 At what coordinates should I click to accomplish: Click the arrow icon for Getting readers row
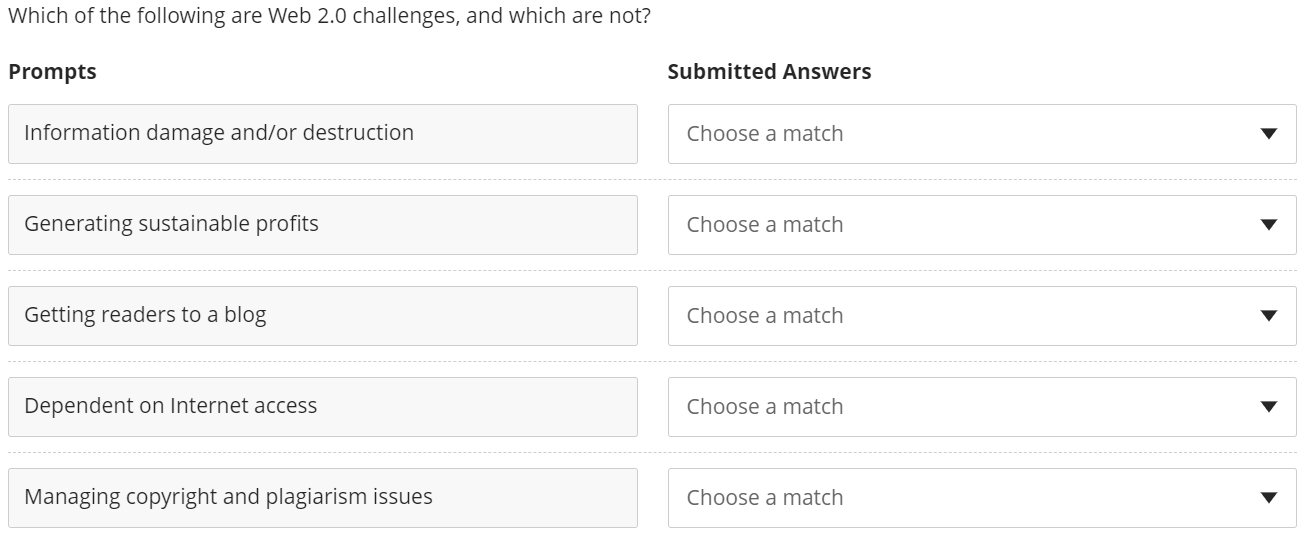point(1269,316)
